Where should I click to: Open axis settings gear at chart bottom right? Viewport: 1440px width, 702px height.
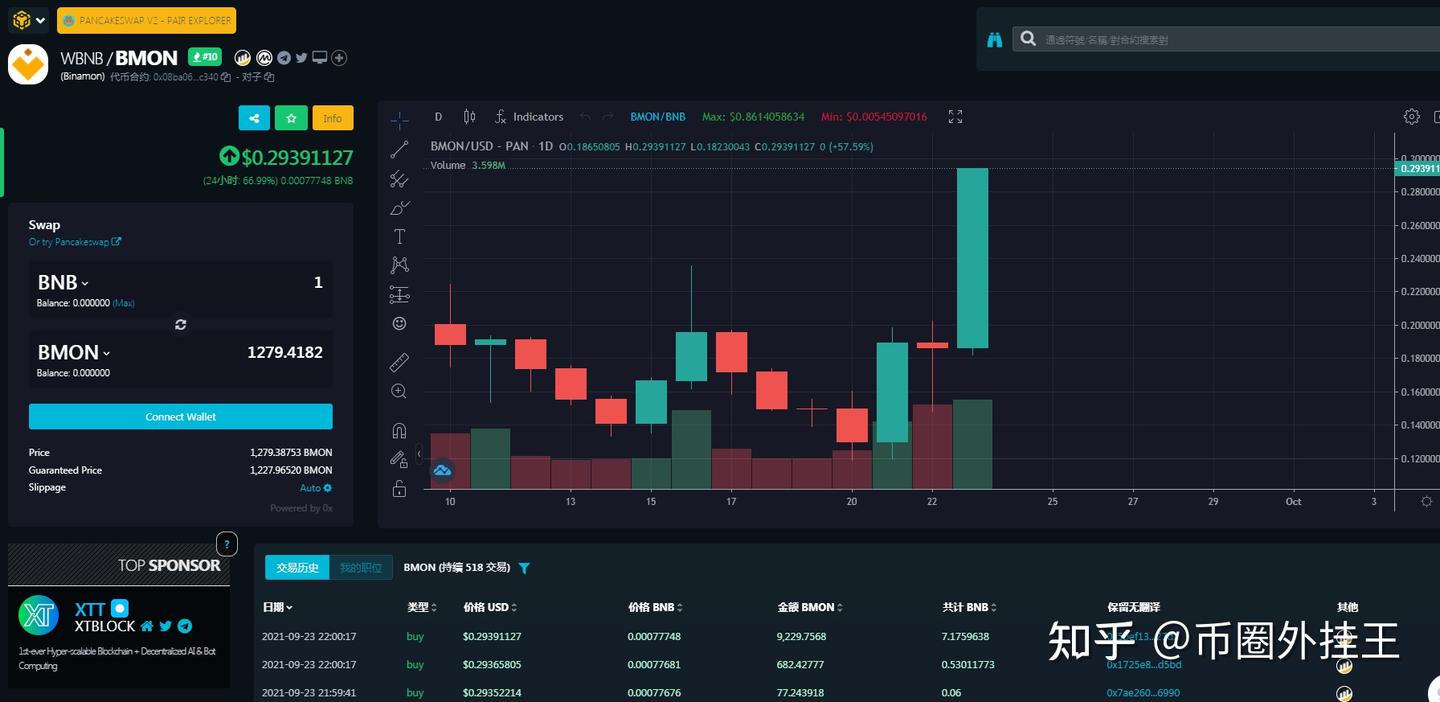click(x=1426, y=501)
